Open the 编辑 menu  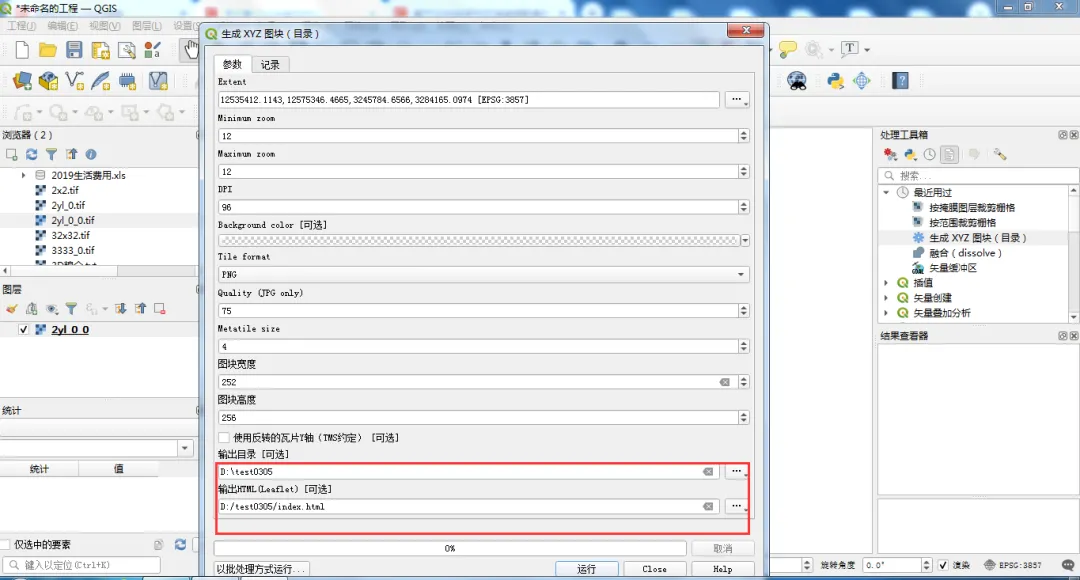click(x=62, y=25)
